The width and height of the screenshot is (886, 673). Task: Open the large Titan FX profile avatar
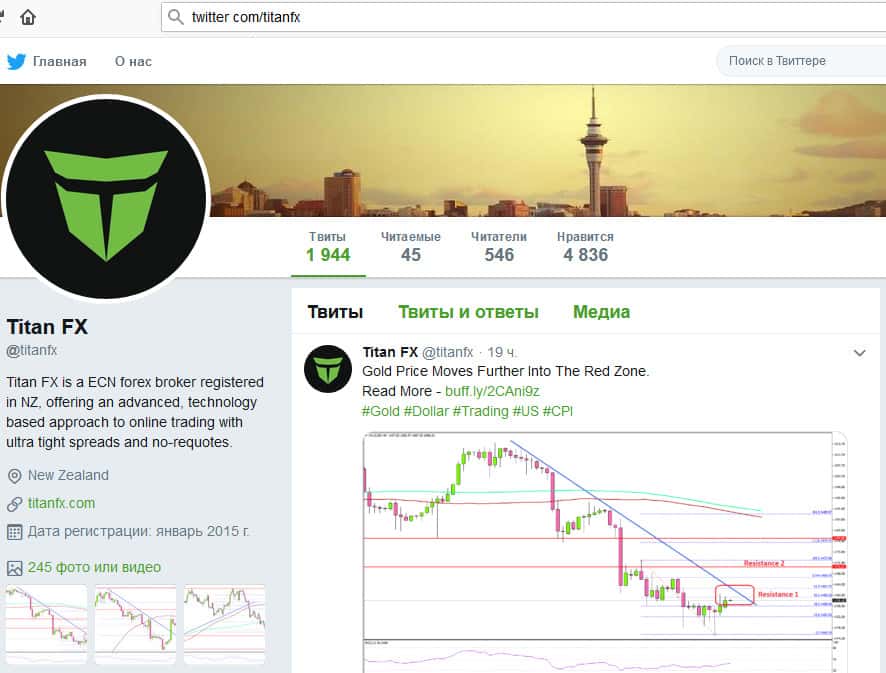[x=106, y=197]
